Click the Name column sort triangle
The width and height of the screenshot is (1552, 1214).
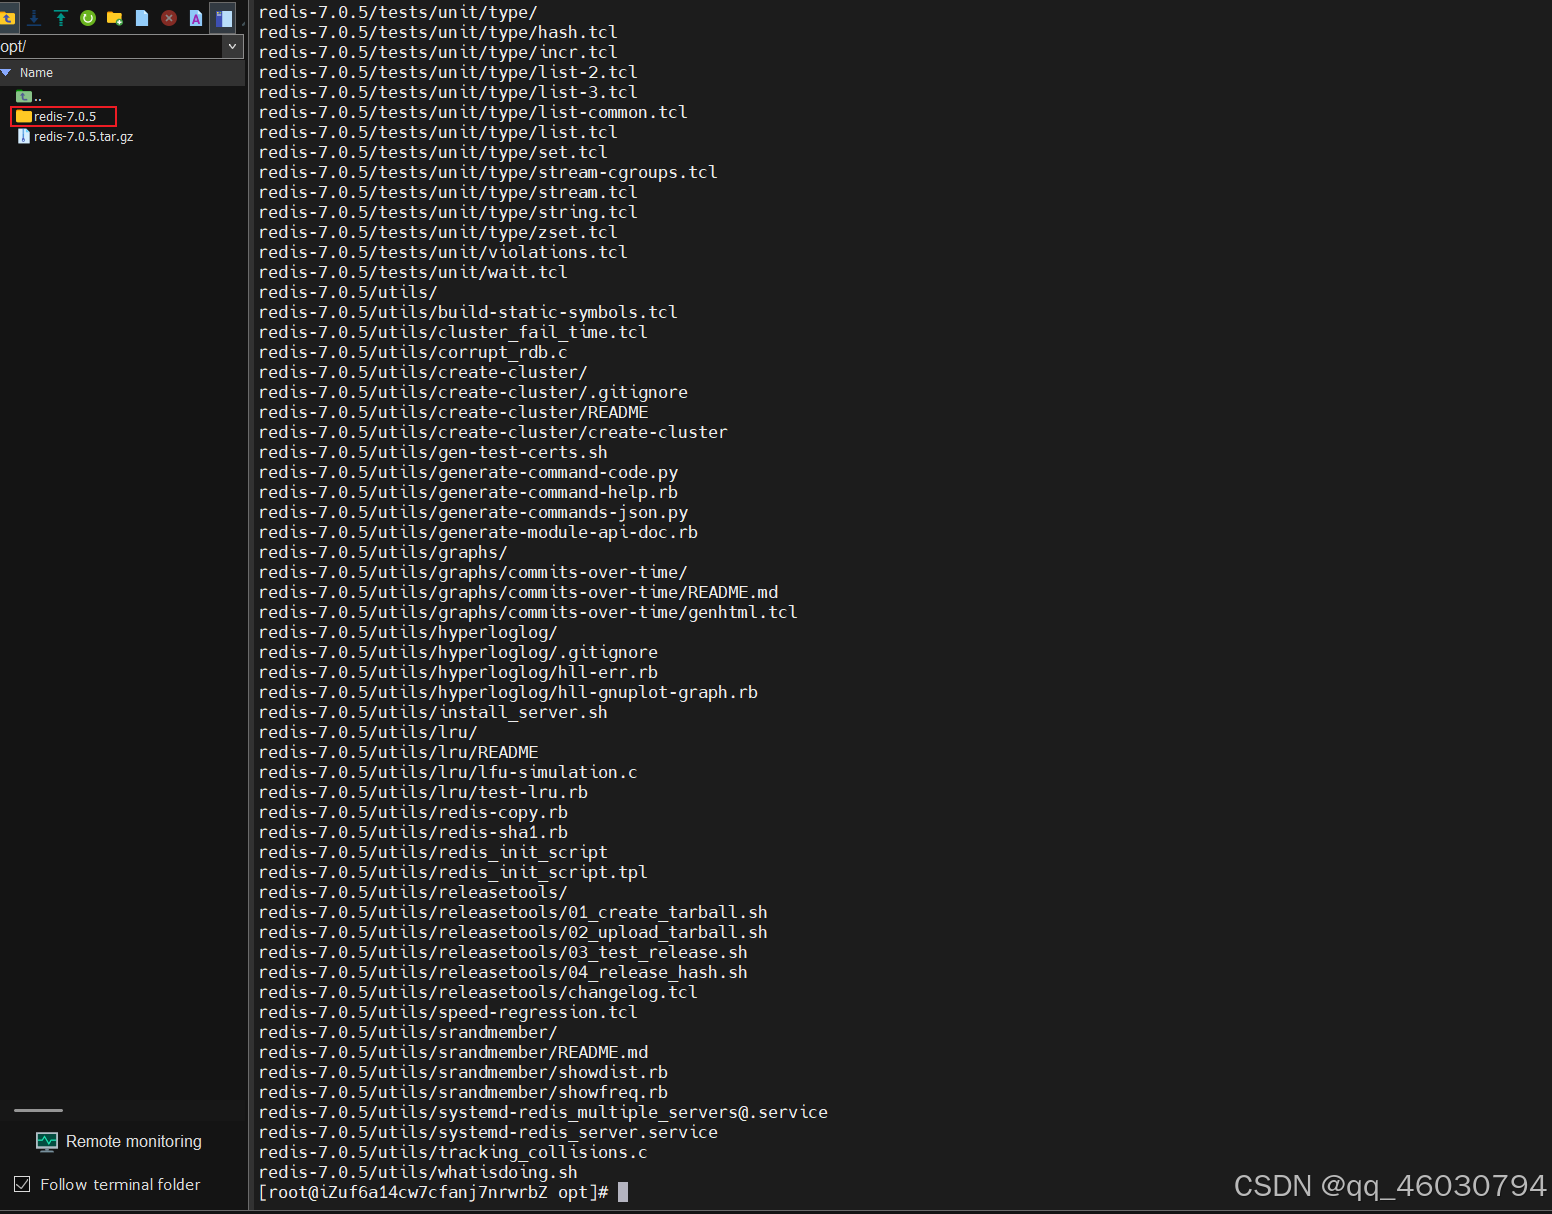[6, 73]
